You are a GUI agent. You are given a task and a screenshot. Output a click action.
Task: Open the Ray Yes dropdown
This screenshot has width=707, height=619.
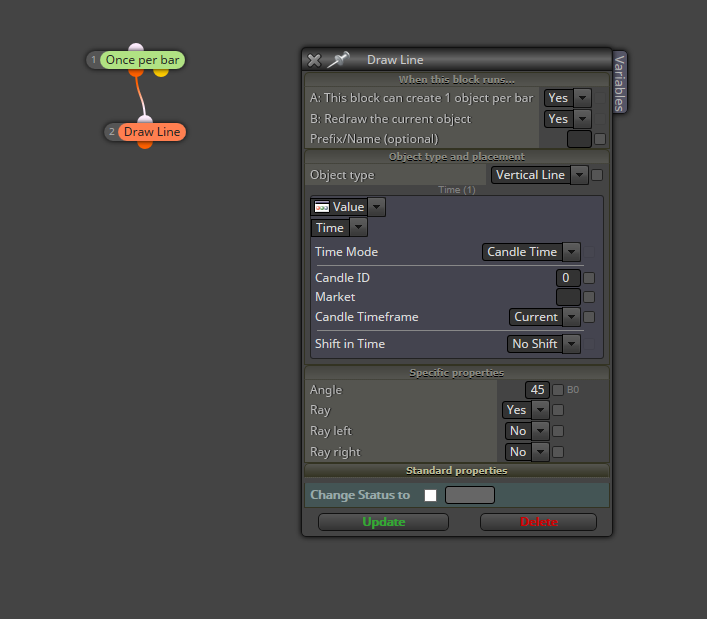(x=525, y=410)
